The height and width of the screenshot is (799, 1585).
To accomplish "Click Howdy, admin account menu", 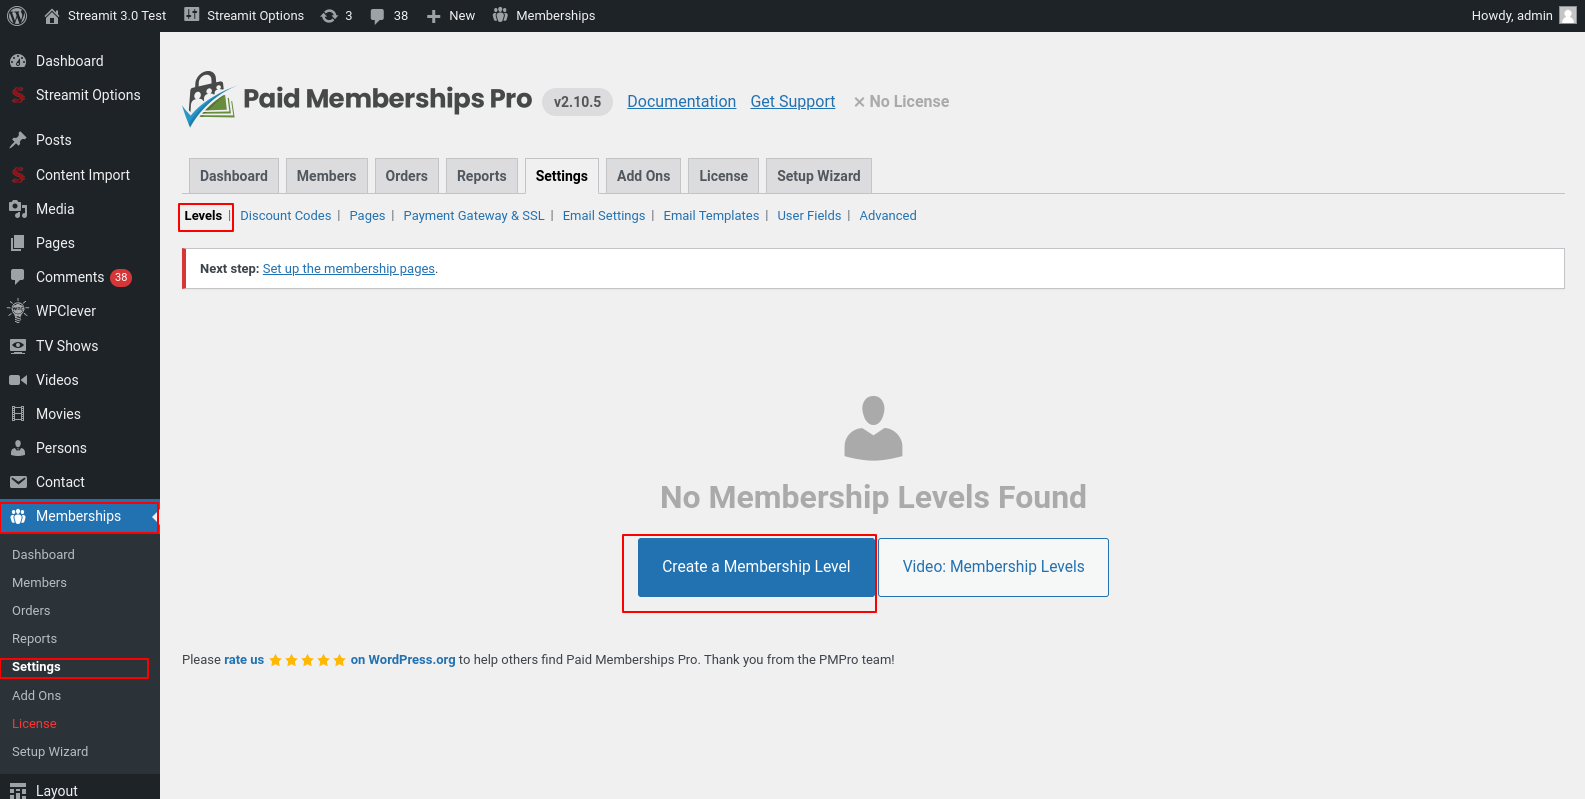I will pos(1524,16).
